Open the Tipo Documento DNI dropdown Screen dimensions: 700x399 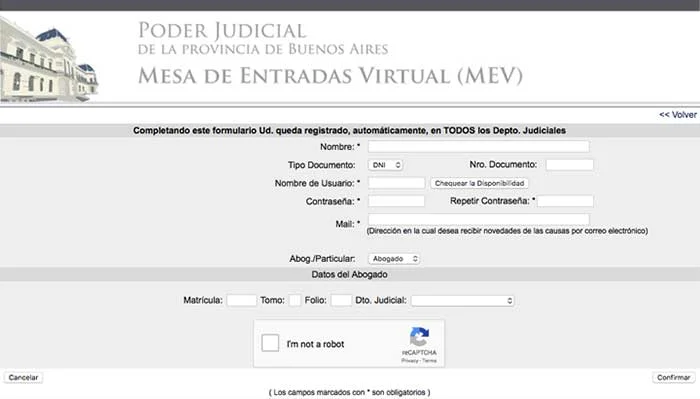(x=386, y=165)
